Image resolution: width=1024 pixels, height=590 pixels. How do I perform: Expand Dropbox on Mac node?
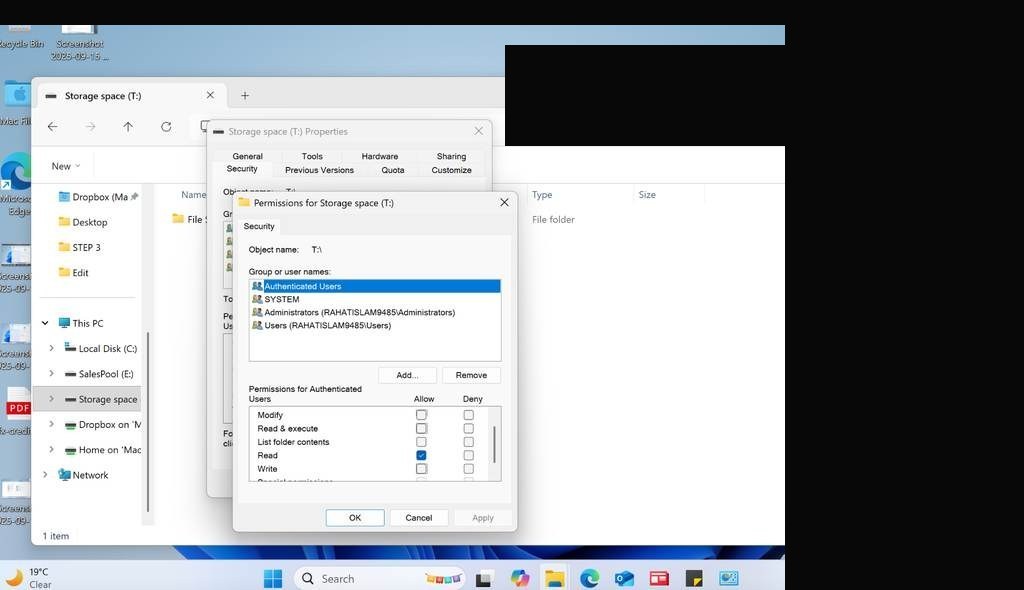coord(52,424)
